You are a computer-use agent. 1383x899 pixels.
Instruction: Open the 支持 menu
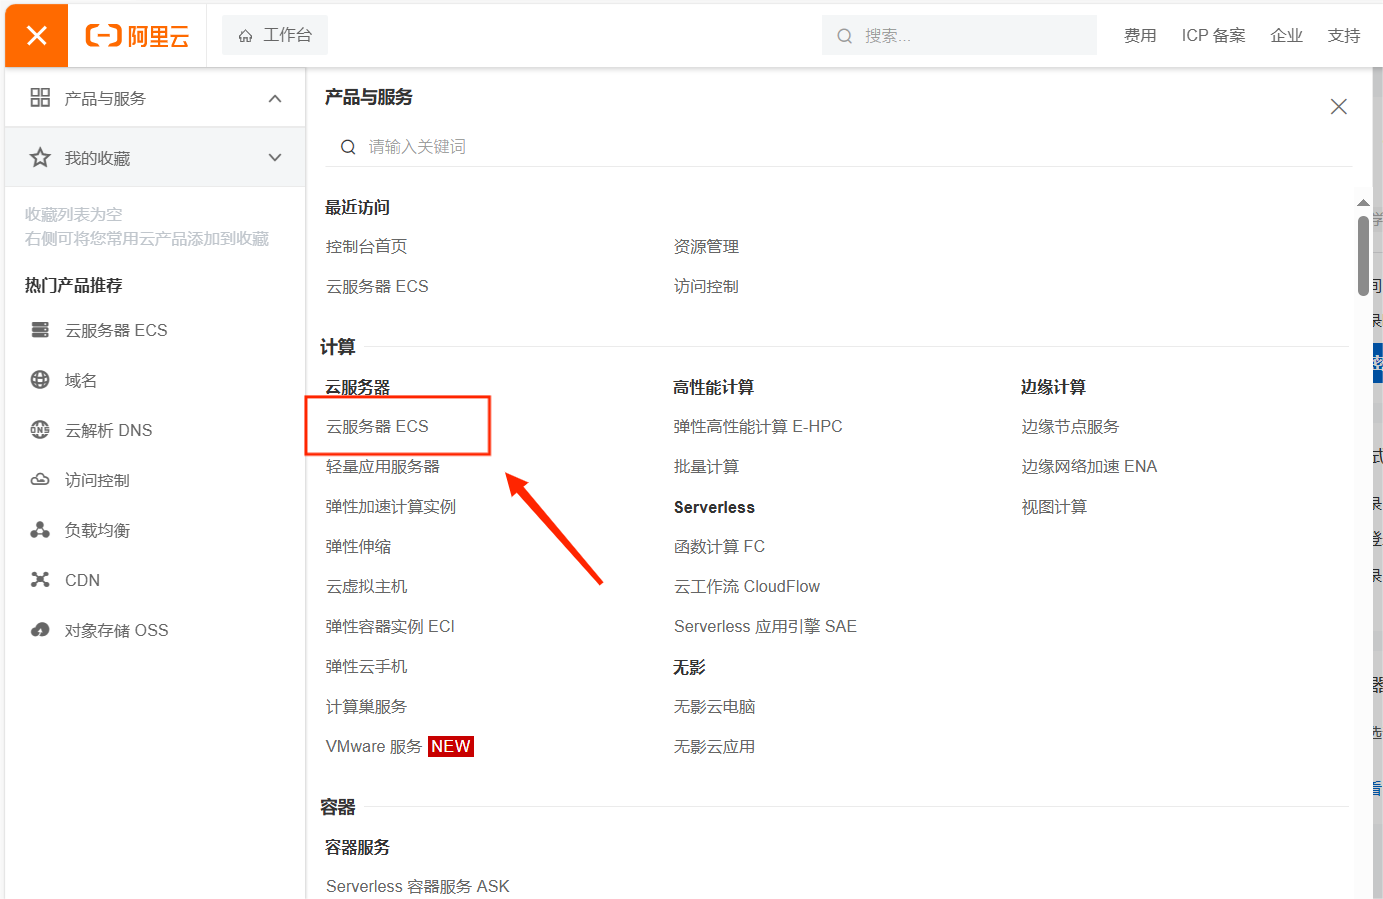pyautogui.click(x=1344, y=36)
